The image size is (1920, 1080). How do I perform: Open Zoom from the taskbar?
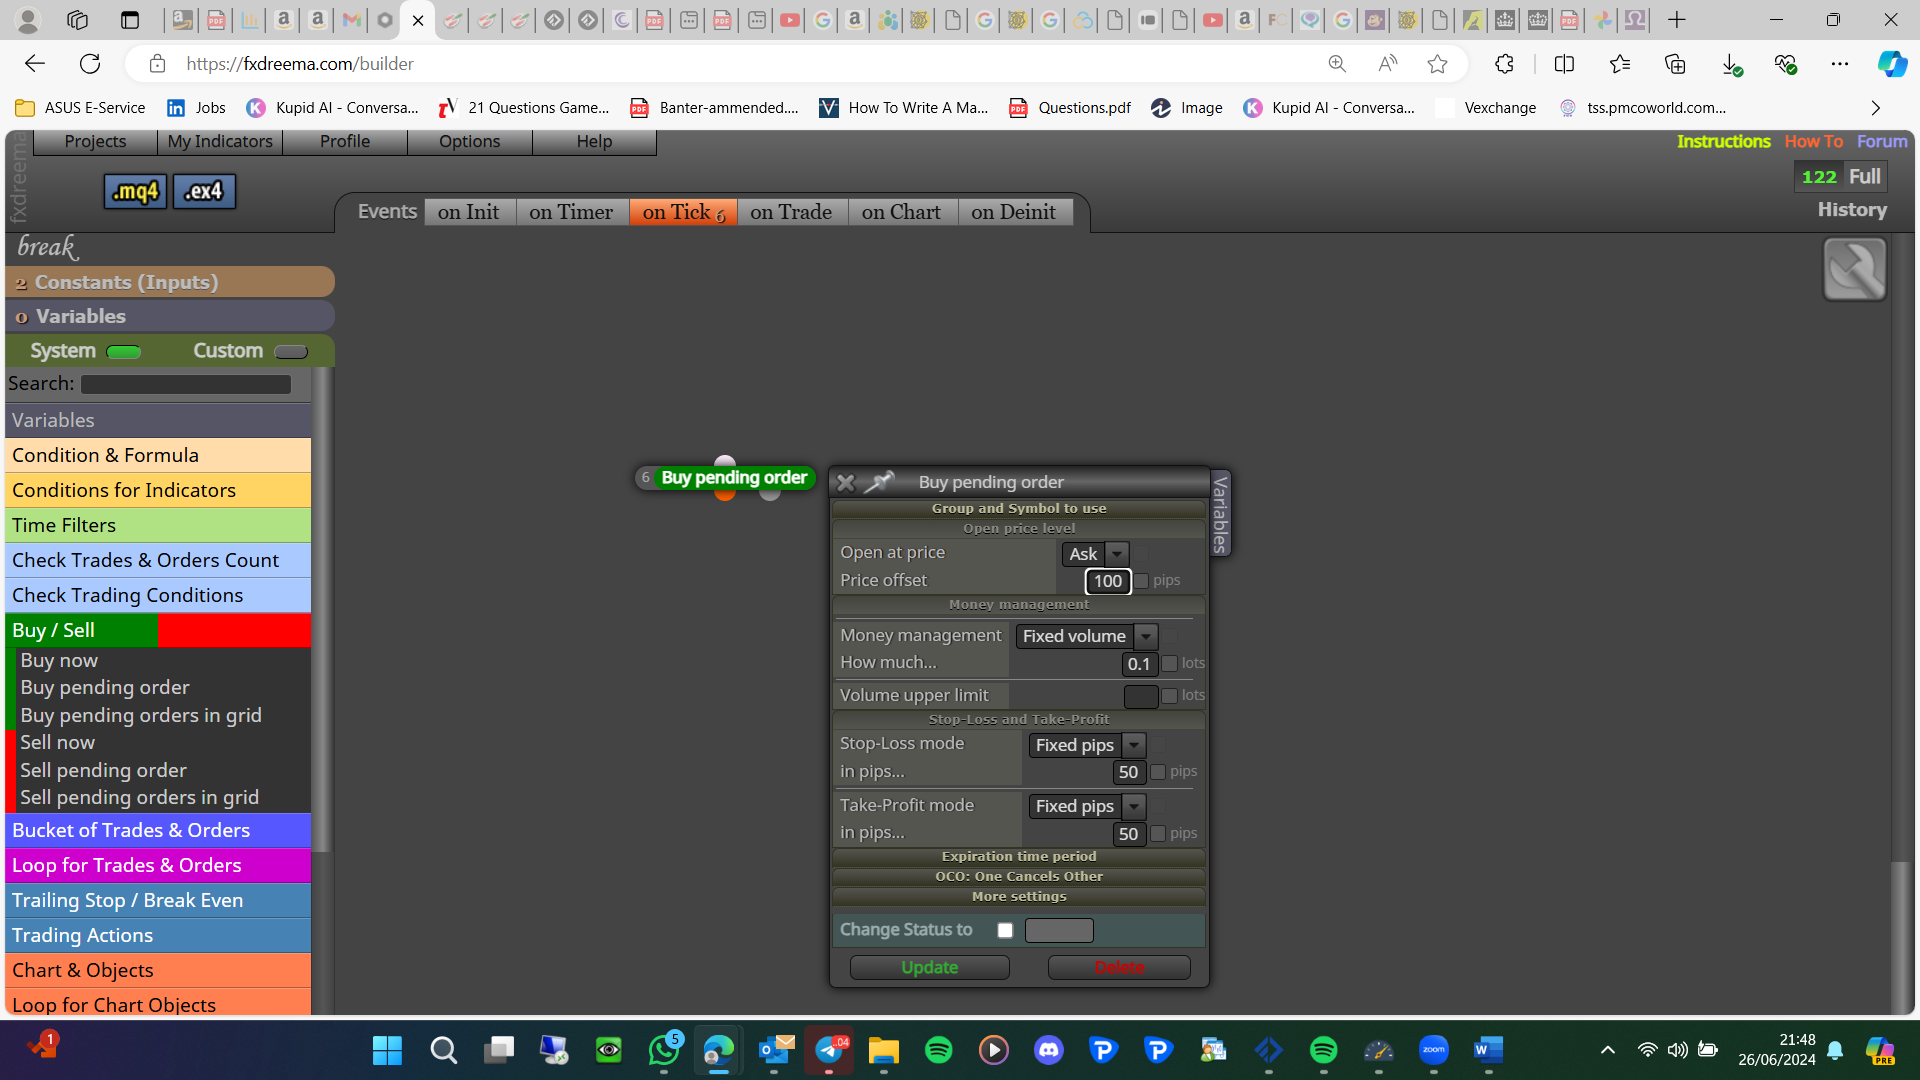(1433, 1050)
